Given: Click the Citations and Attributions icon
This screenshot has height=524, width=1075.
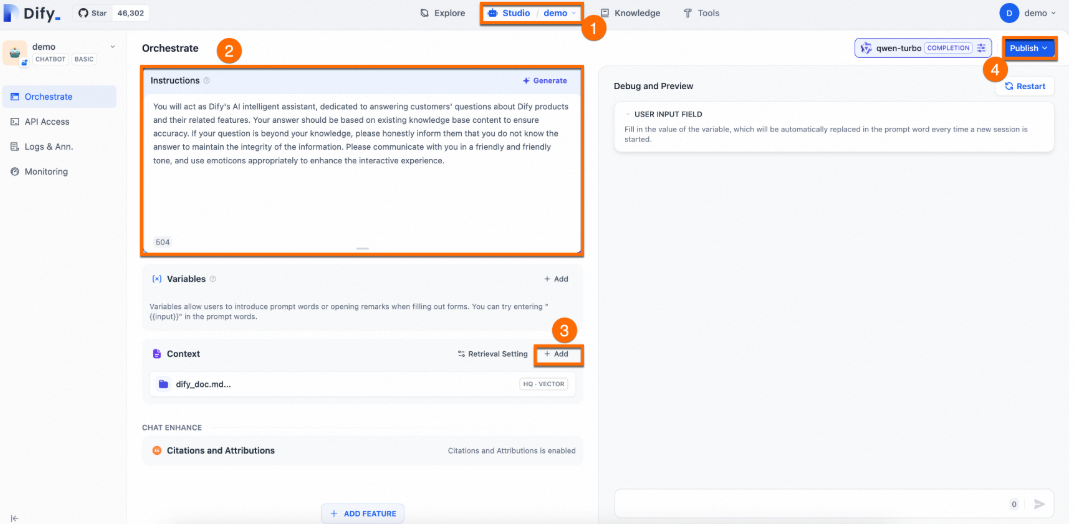Looking at the screenshot, I should tap(156, 451).
